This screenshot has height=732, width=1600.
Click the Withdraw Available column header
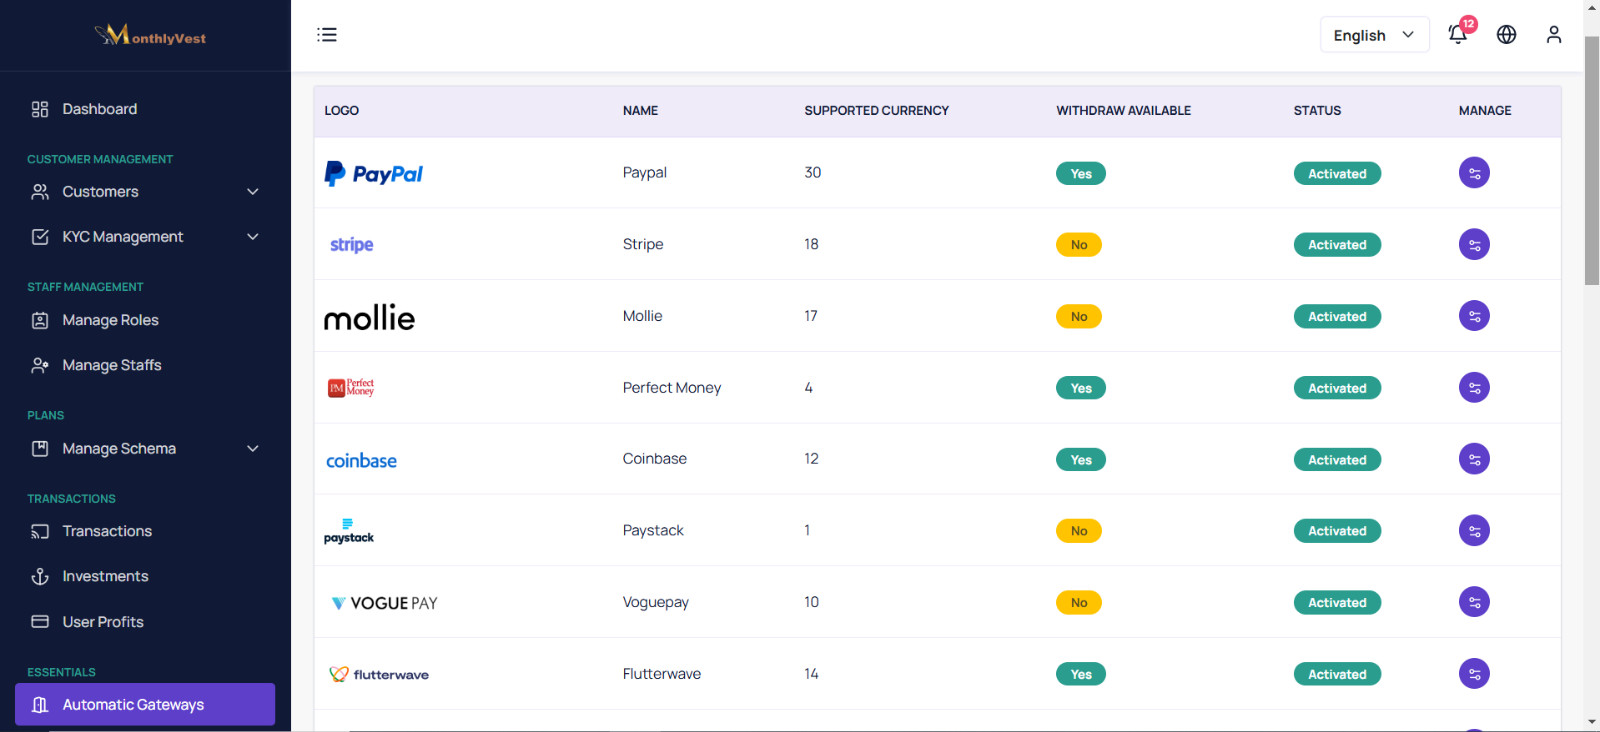tap(1123, 111)
